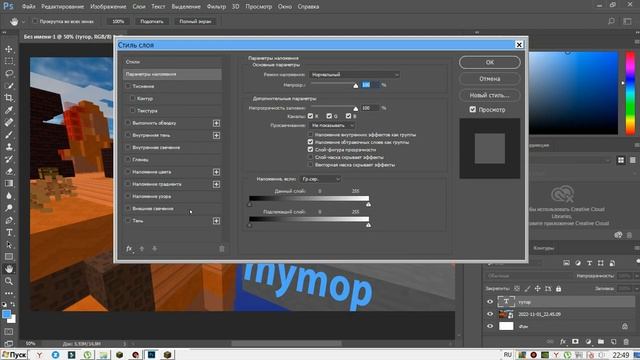
Task: Add another gradient overlay with plus icon
Action: click(216, 184)
